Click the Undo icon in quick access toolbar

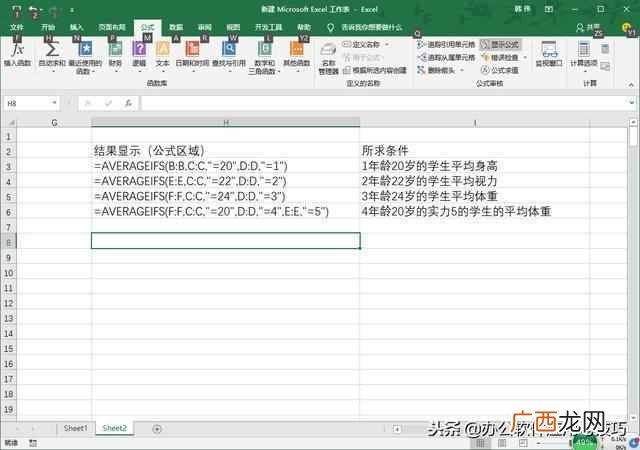point(34,10)
